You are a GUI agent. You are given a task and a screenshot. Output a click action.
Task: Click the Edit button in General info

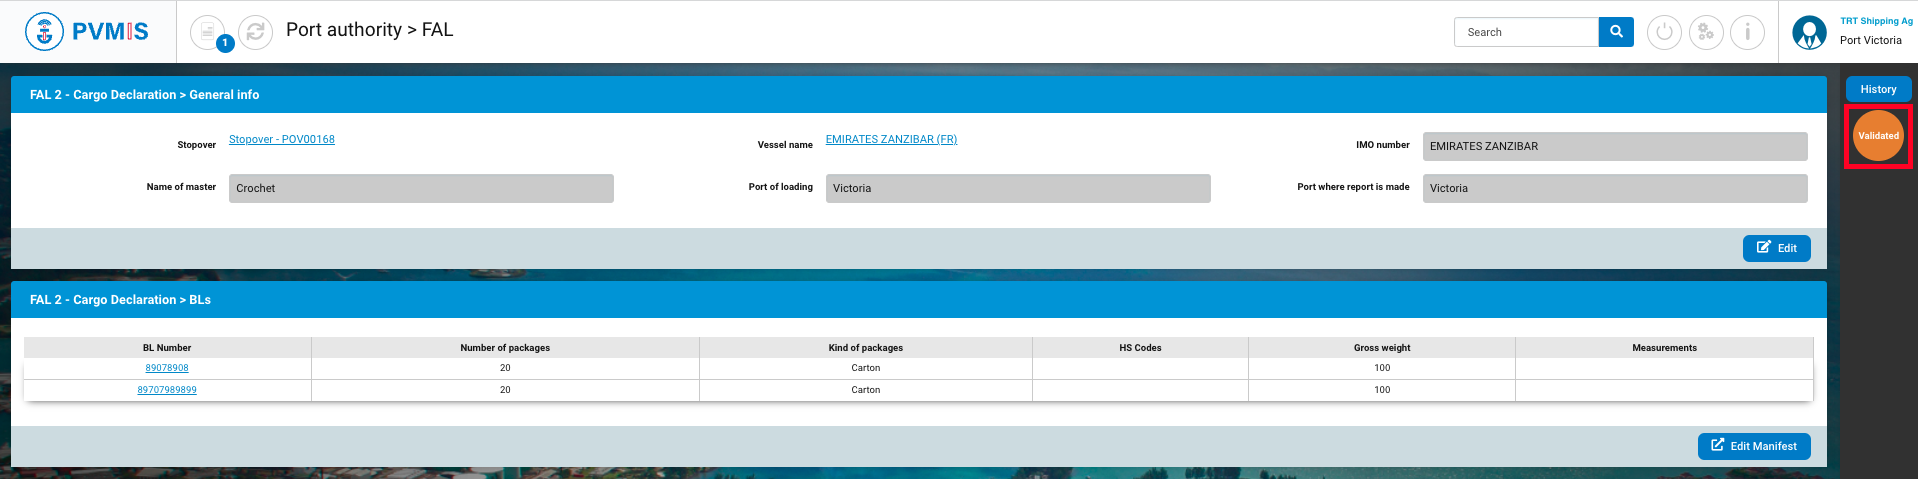click(1776, 248)
